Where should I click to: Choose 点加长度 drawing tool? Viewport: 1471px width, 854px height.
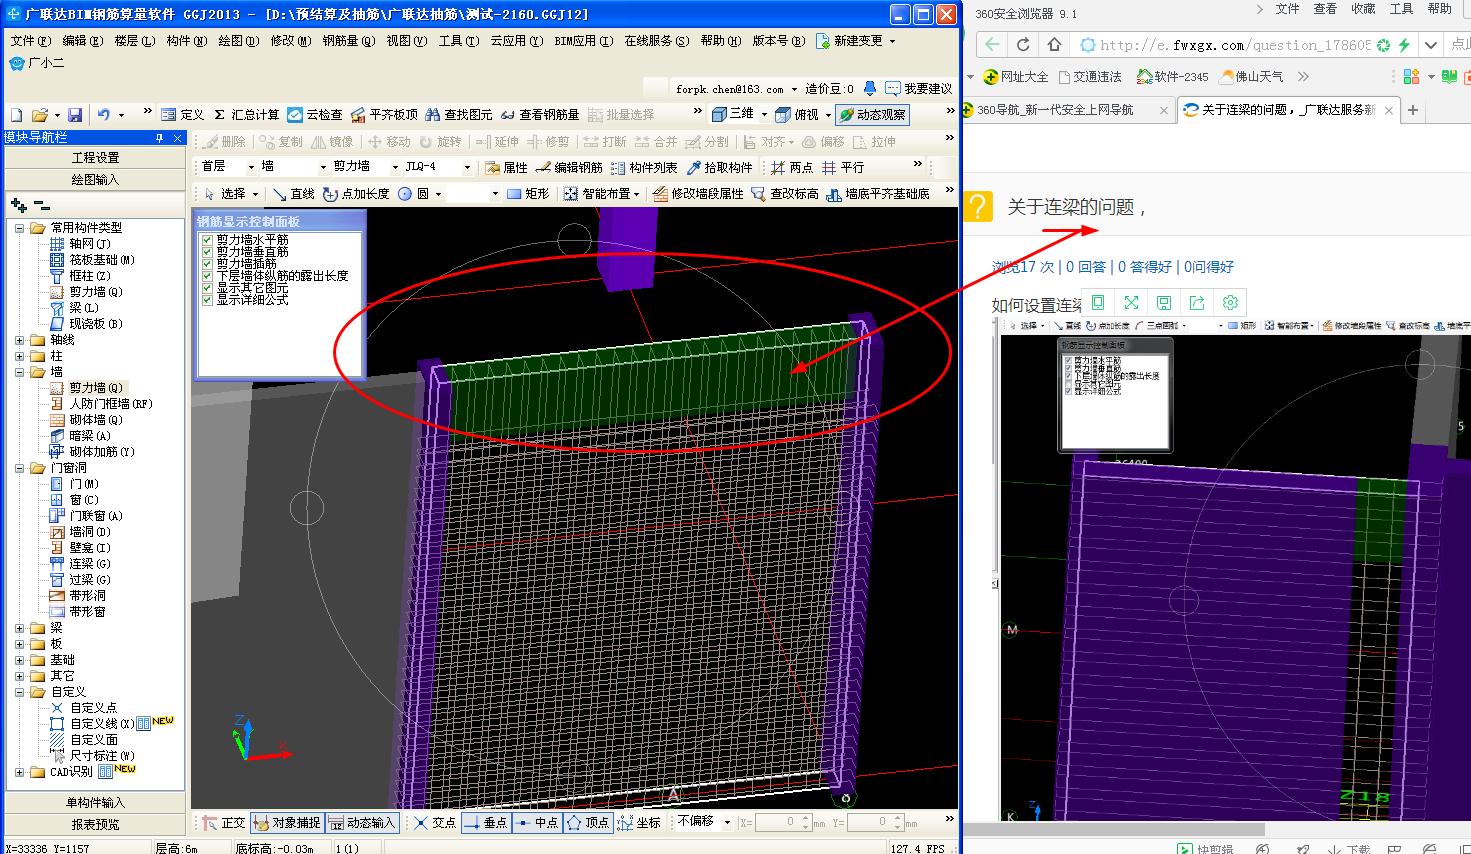point(356,193)
